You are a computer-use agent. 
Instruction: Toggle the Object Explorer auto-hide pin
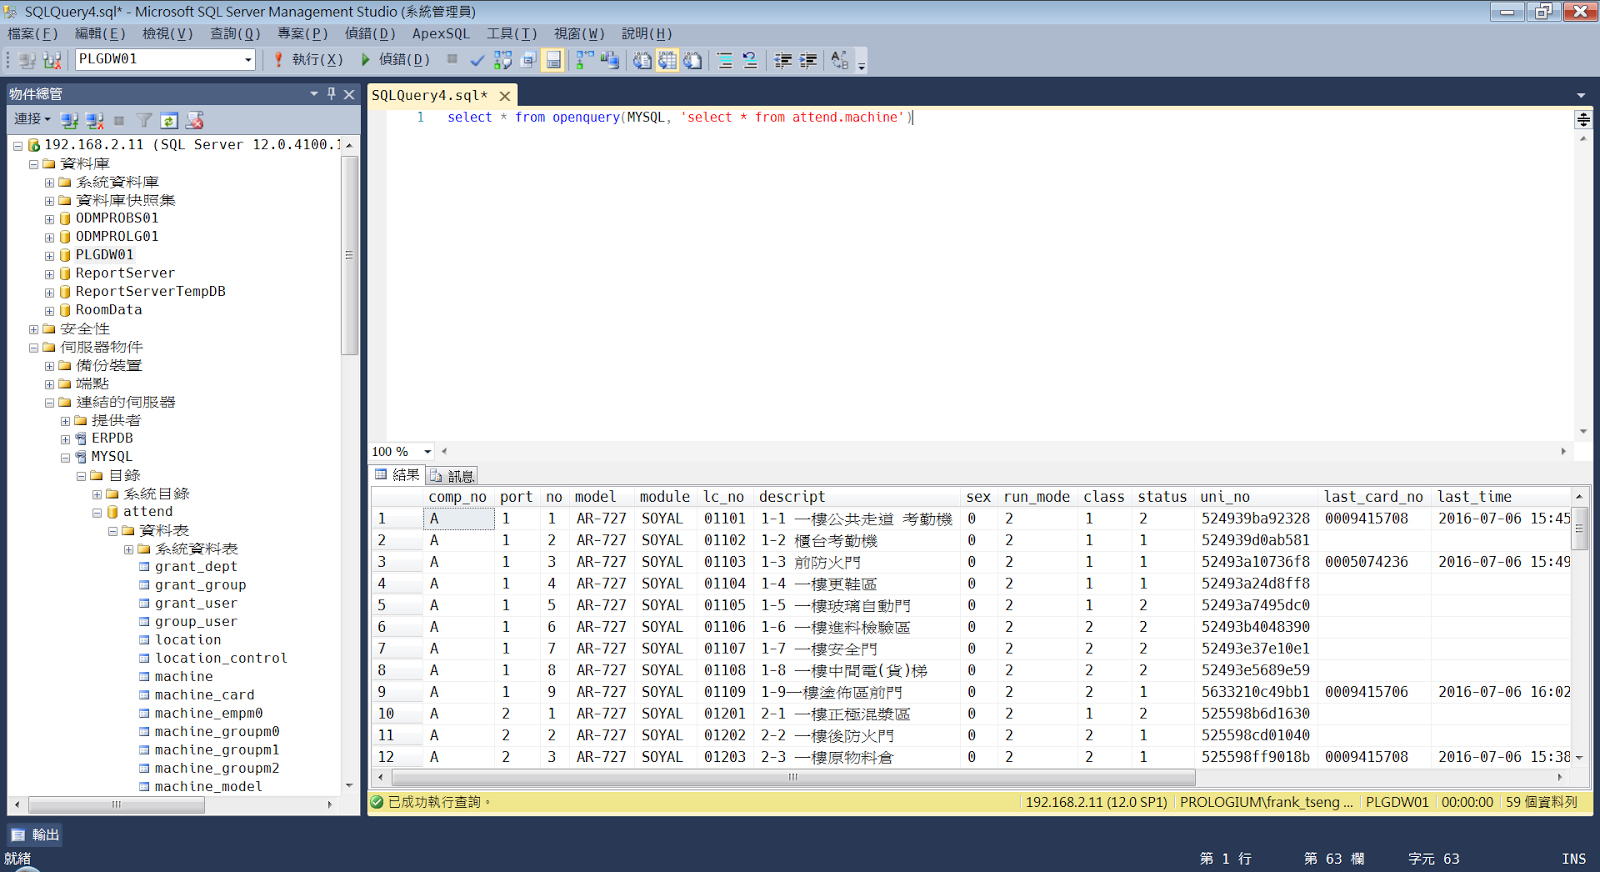point(331,93)
